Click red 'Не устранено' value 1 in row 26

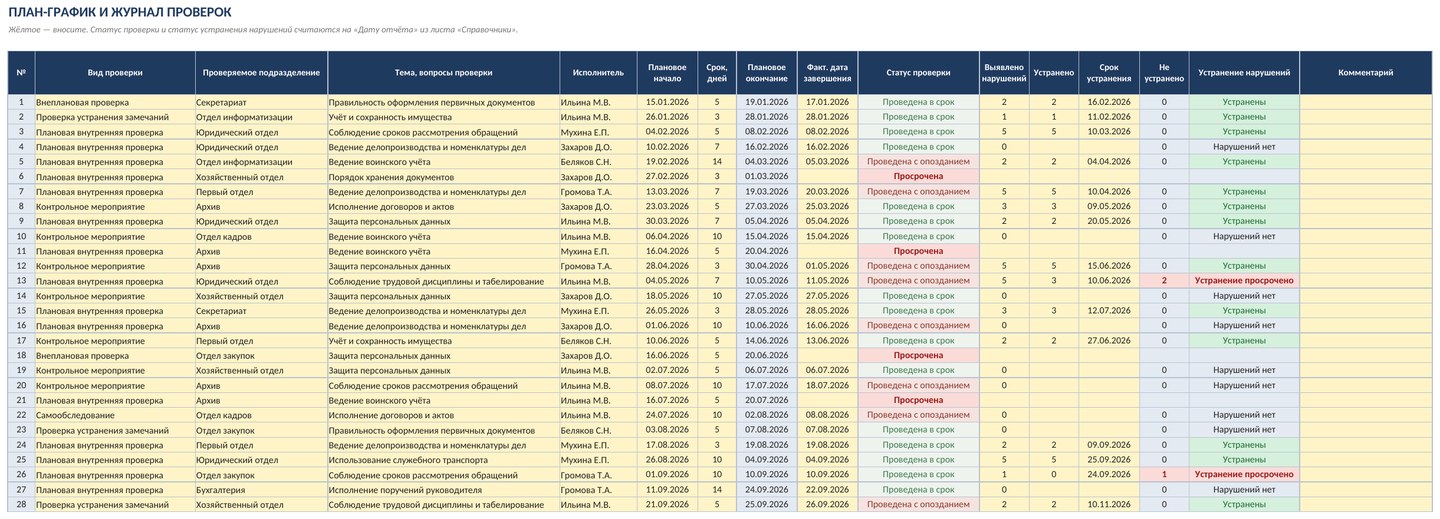[1164, 475]
